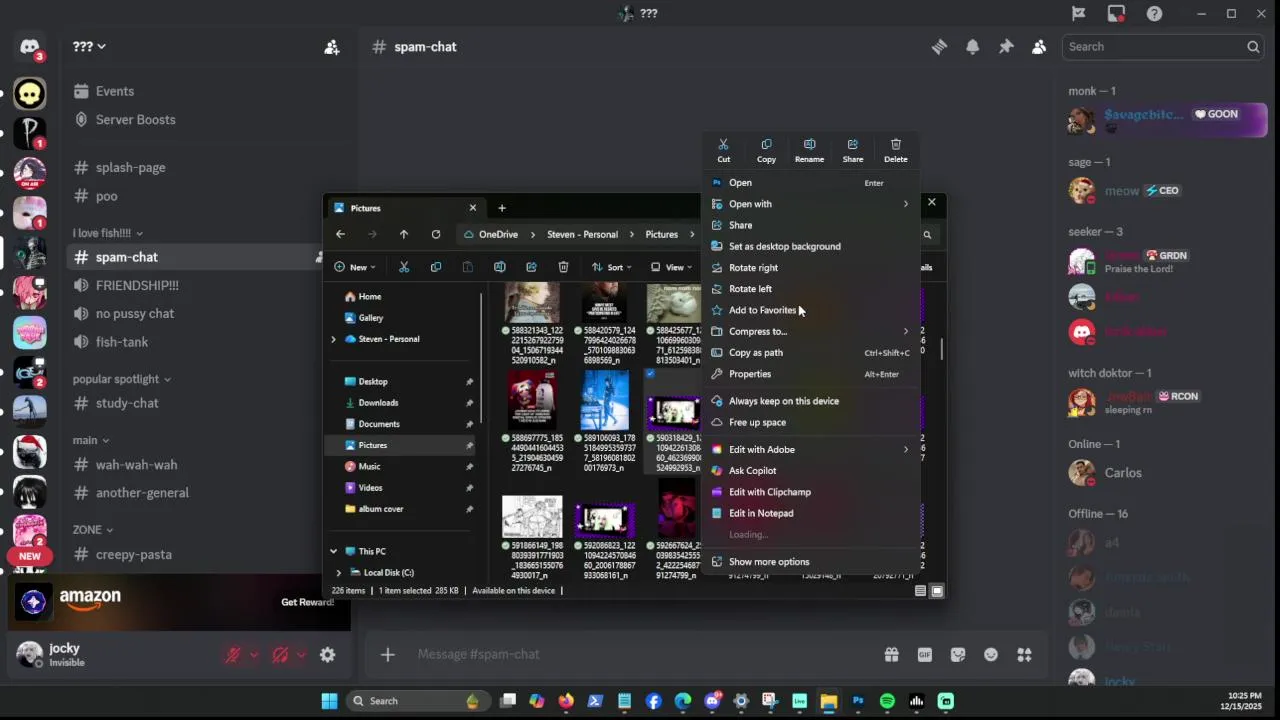The width and height of the screenshot is (1280, 720).
Task: Choose Set as desktop background
Action: tap(812, 246)
